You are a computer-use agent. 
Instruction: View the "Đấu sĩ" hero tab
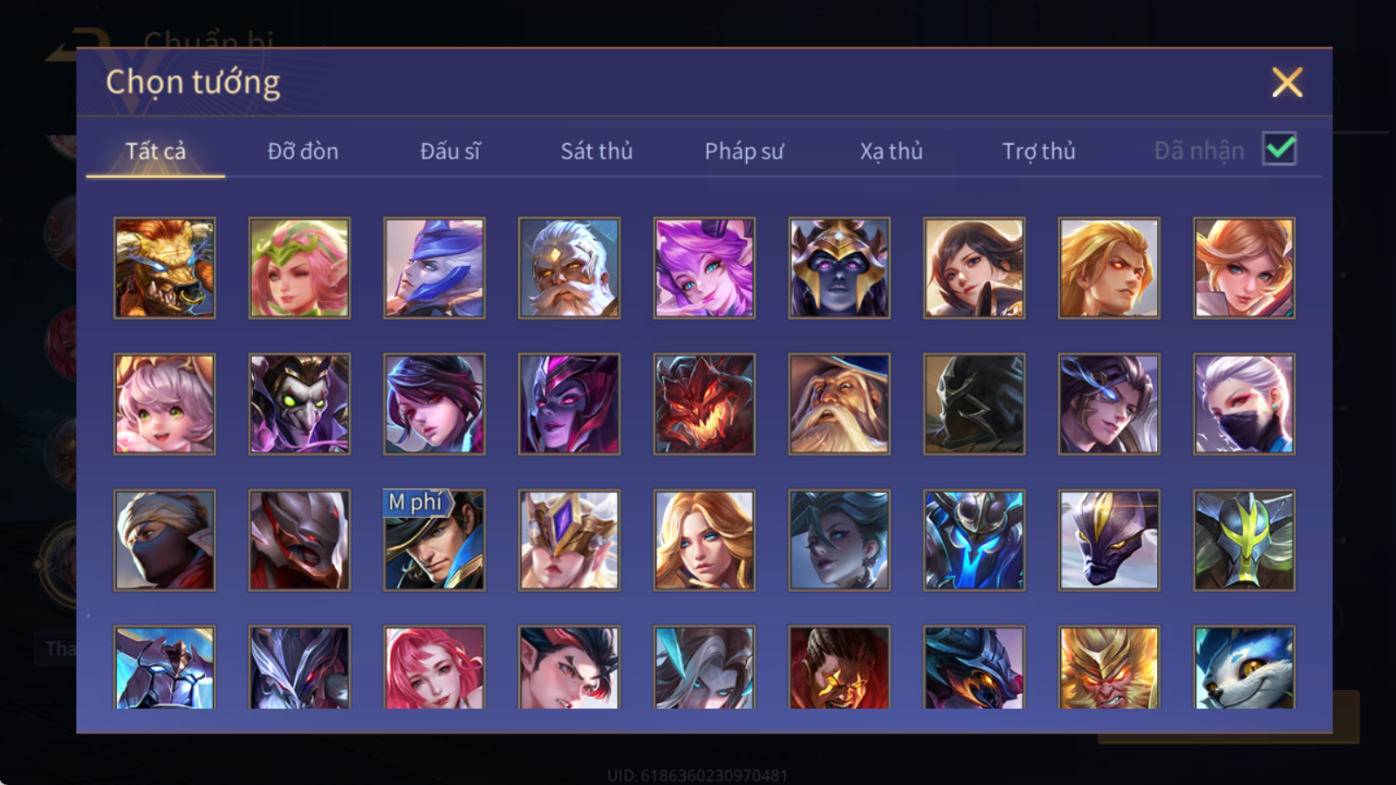450,151
